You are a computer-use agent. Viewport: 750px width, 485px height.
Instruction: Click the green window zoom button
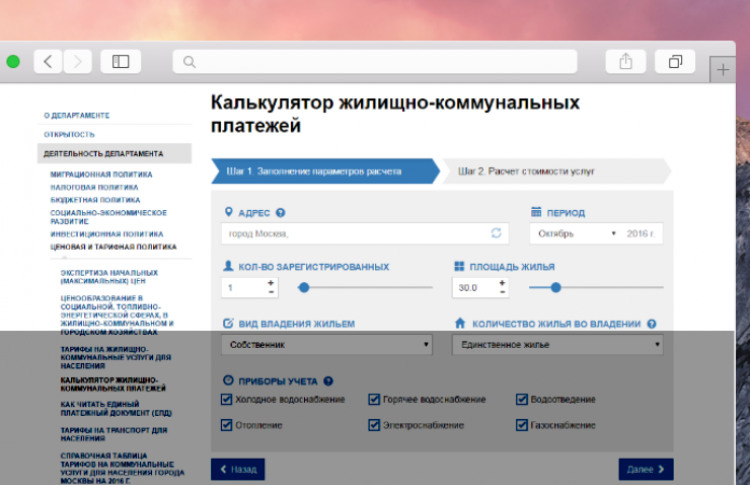click(x=13, y=61)
